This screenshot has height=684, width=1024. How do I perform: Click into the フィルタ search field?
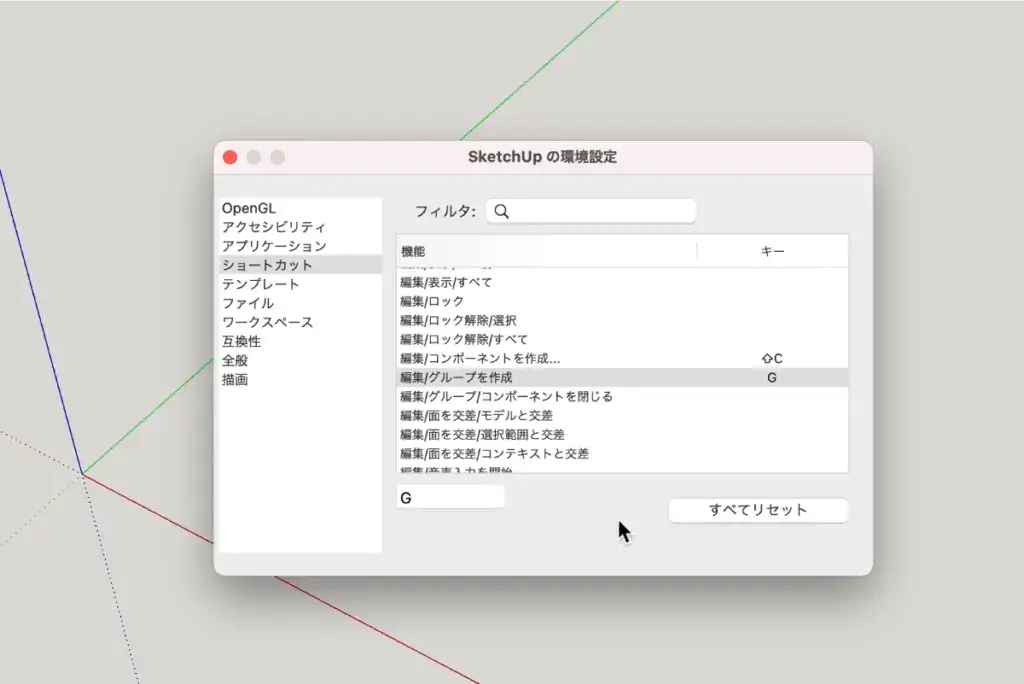tap(590, 211)
